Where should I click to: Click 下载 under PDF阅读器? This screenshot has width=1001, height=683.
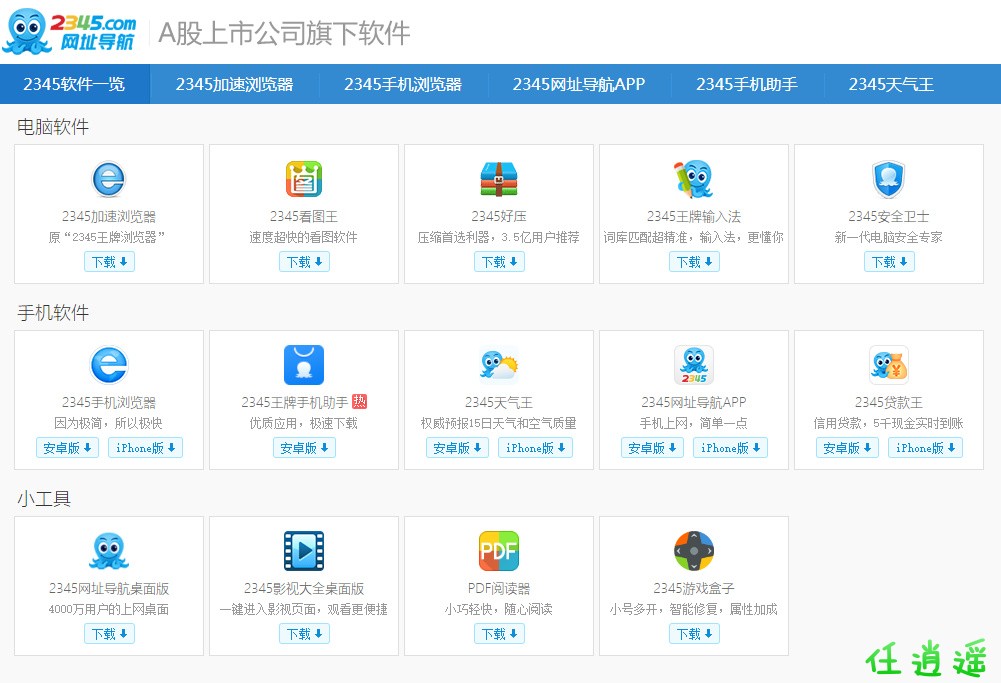pos(499,634)
